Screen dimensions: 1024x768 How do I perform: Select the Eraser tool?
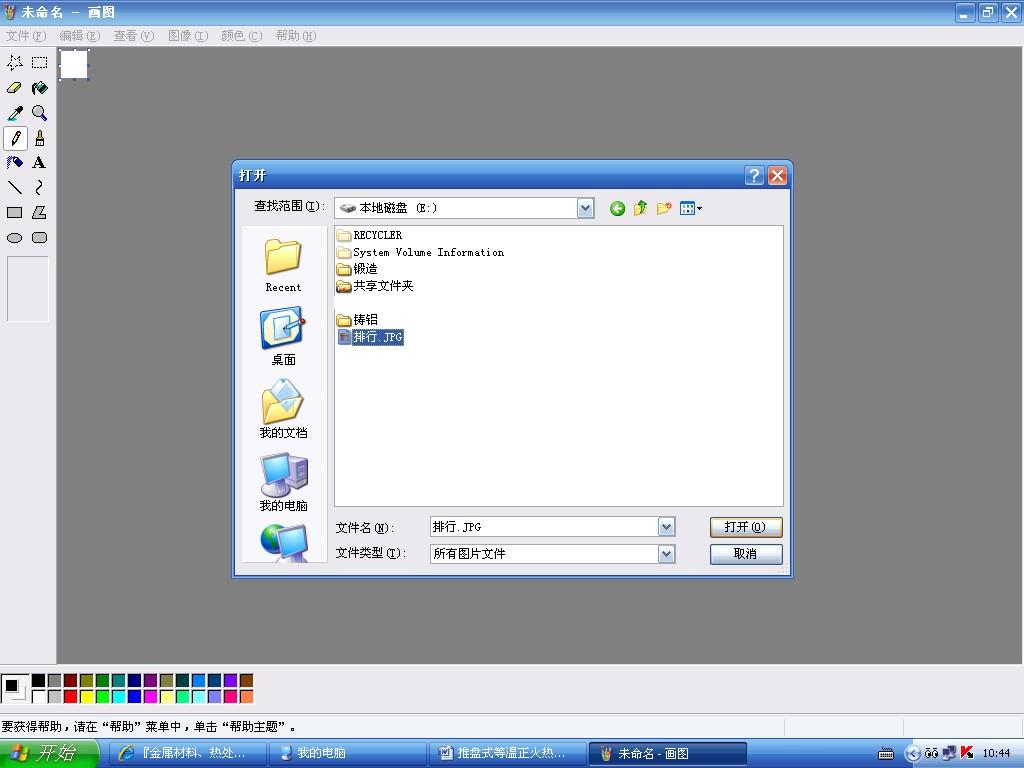tap(14, 87)
